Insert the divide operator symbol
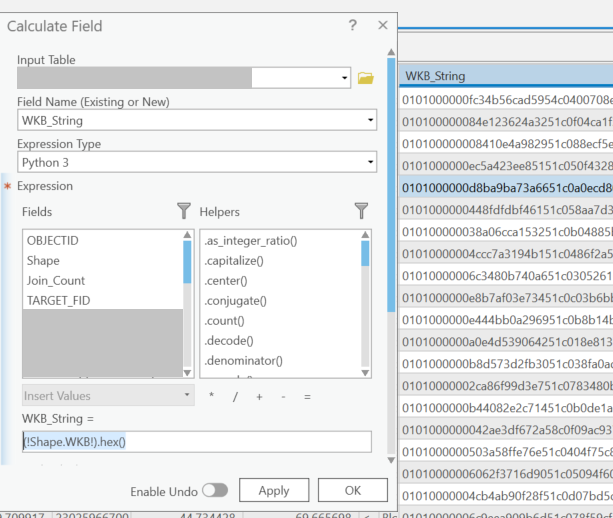 [235, 397]
